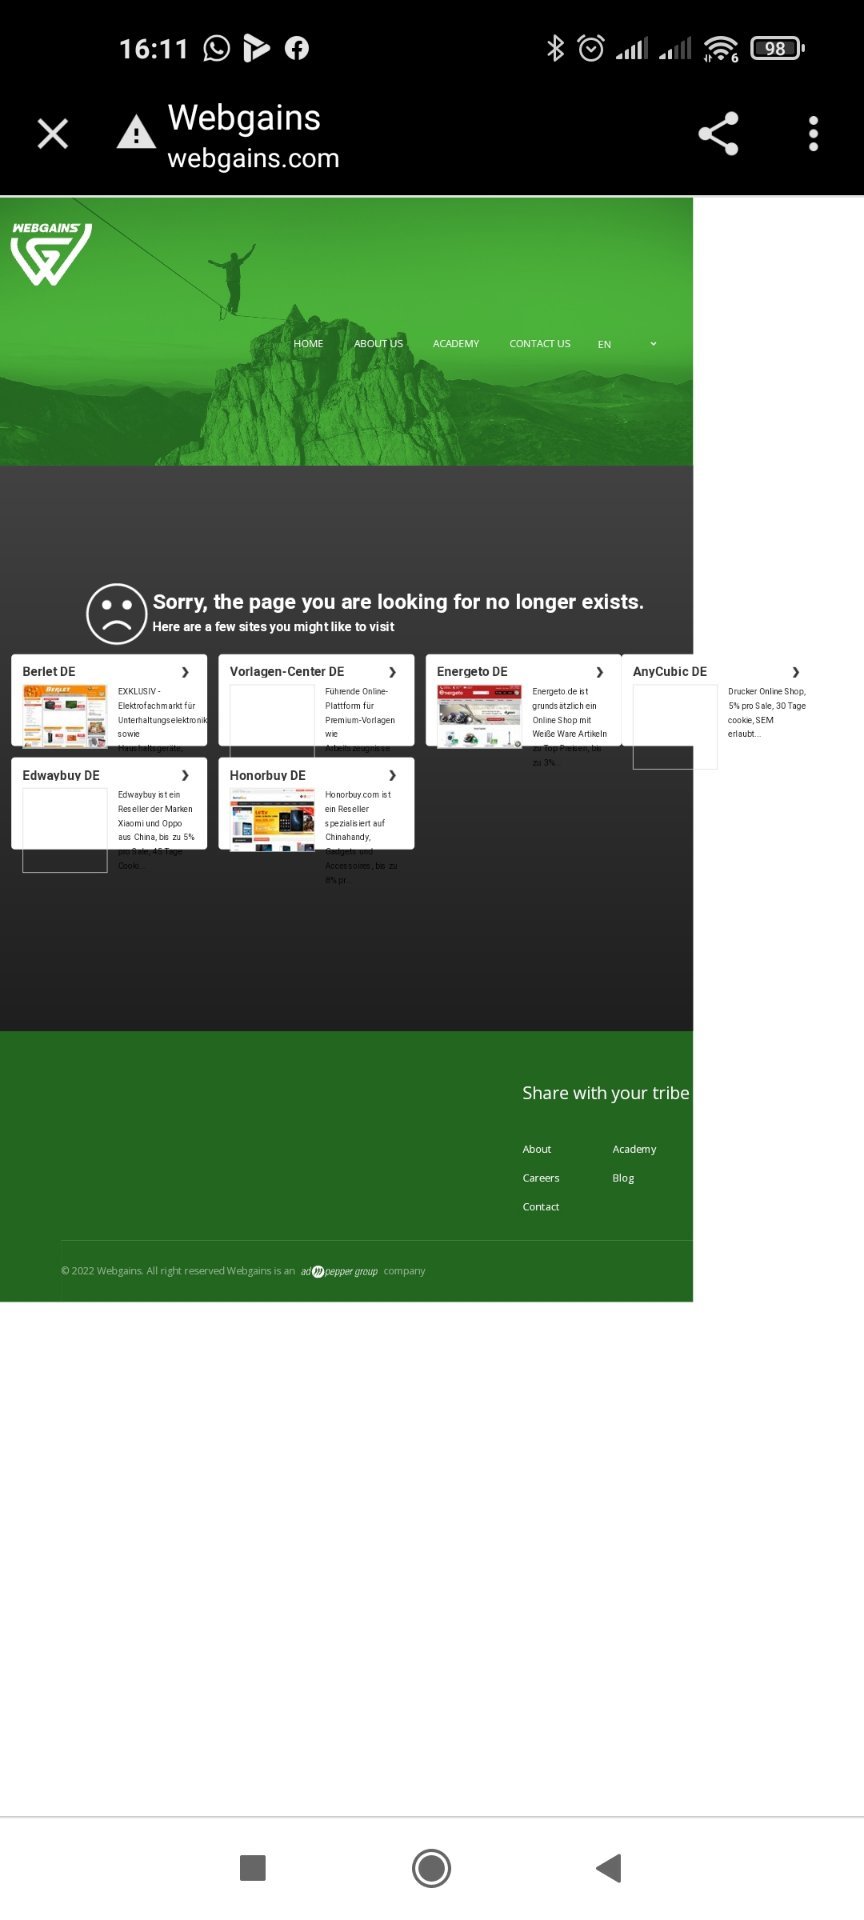Image resolution: width=864 pixels, height=1920 pixels.
Task: Share the Webgains page
Action: pos(718,133)
